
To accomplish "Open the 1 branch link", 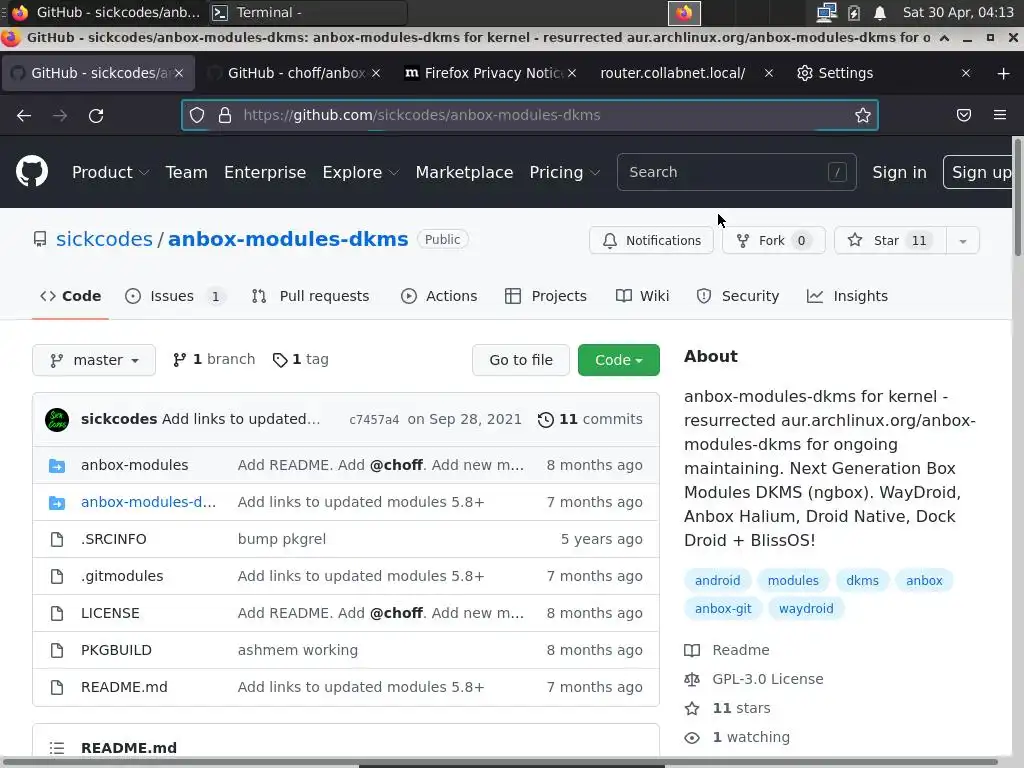I will click(x=214, y=359).
